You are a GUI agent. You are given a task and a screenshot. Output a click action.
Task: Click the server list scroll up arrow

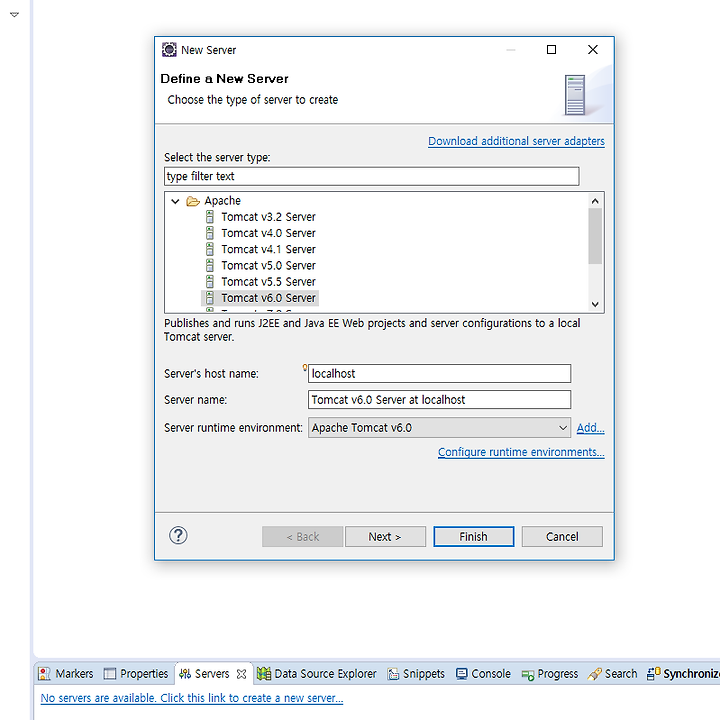595,201
